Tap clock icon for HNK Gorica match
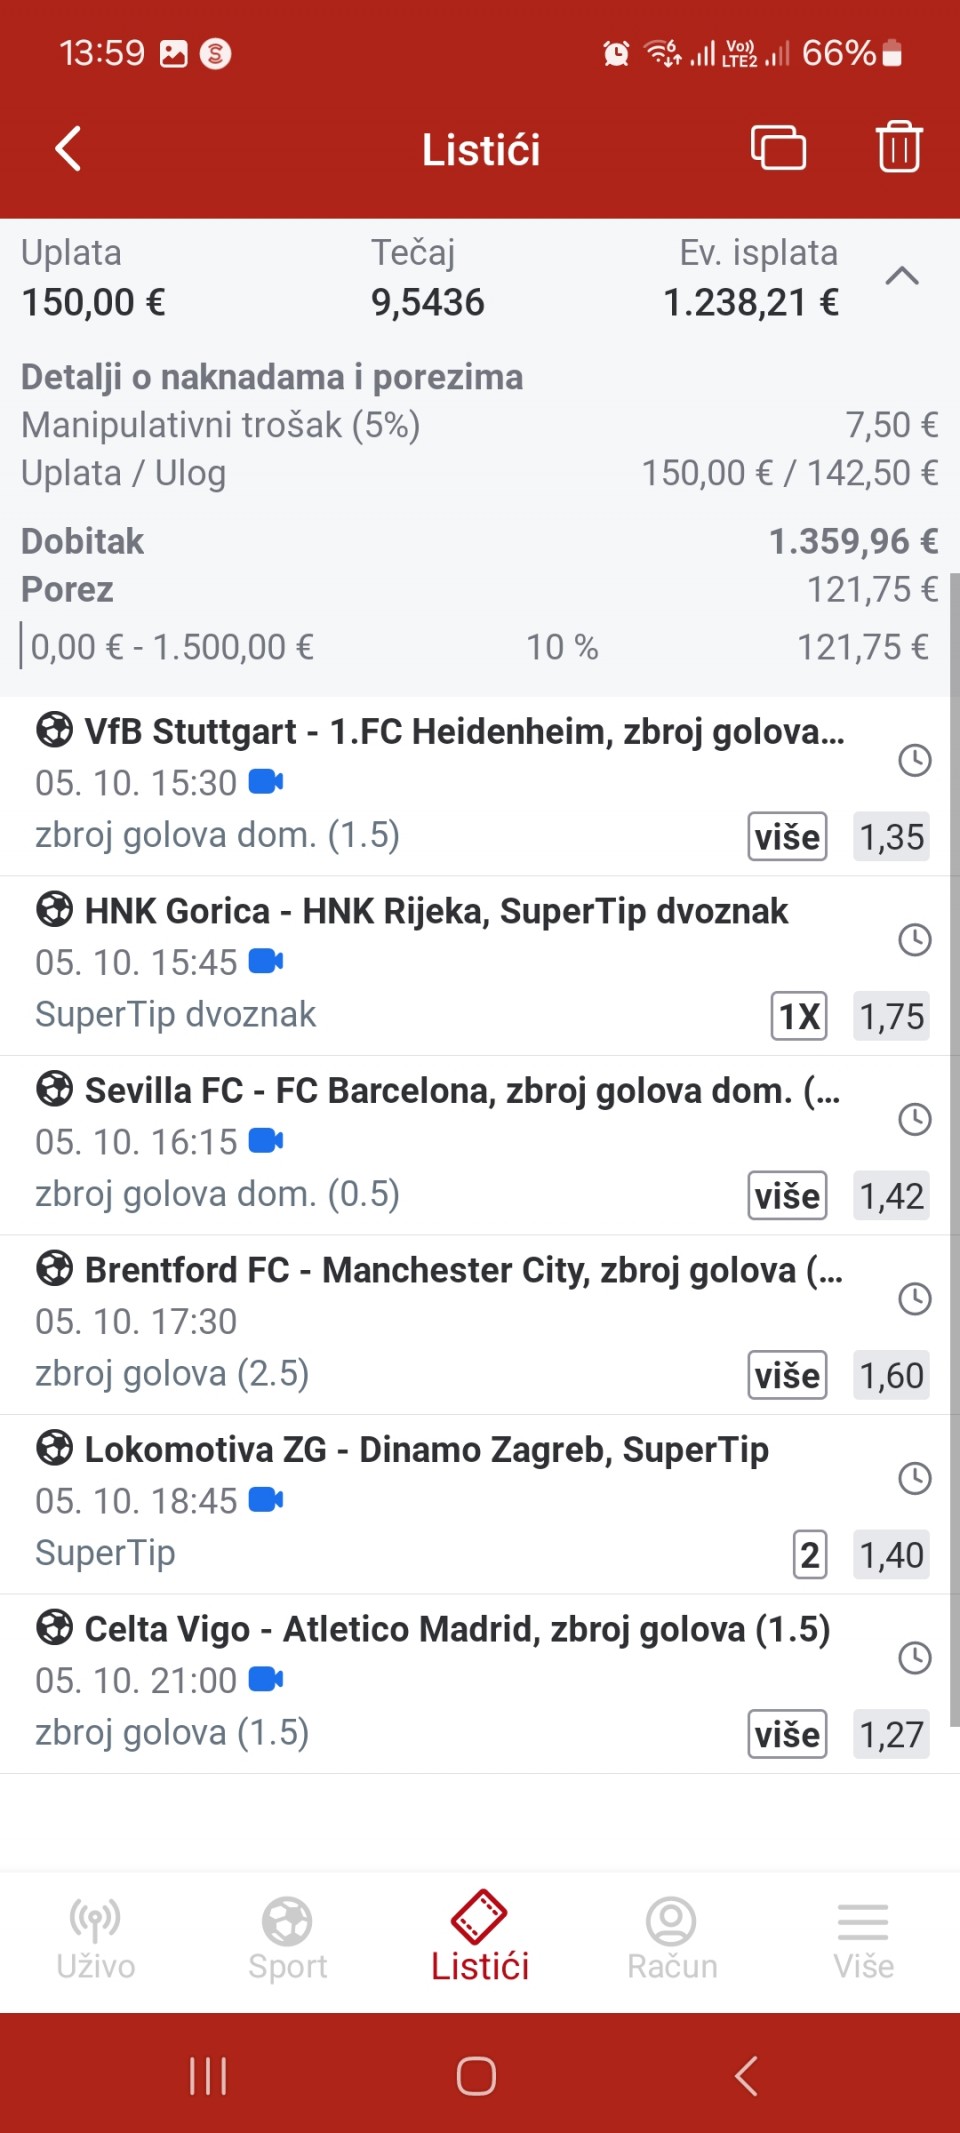This screenshot has width=960, height=2133. click(x=914, y=940)
